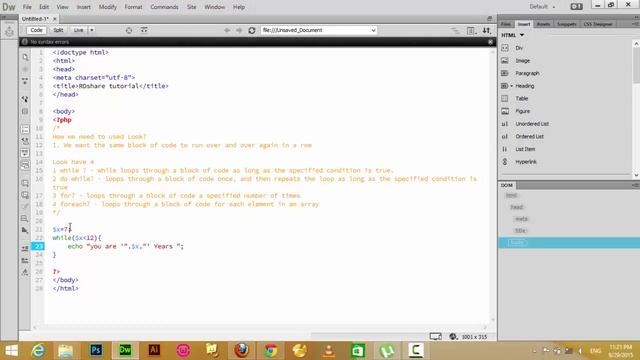The width and height of the screenshot is (640, 360).
Task: Insert an Ordered List from Insert panel
Action: click(529, 137)
